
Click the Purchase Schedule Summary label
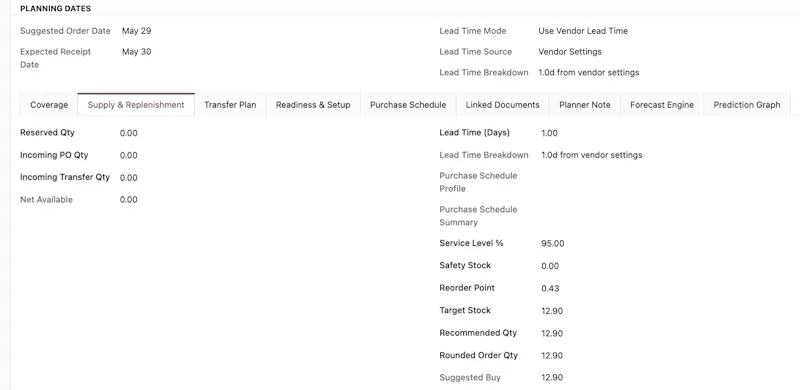478,216
